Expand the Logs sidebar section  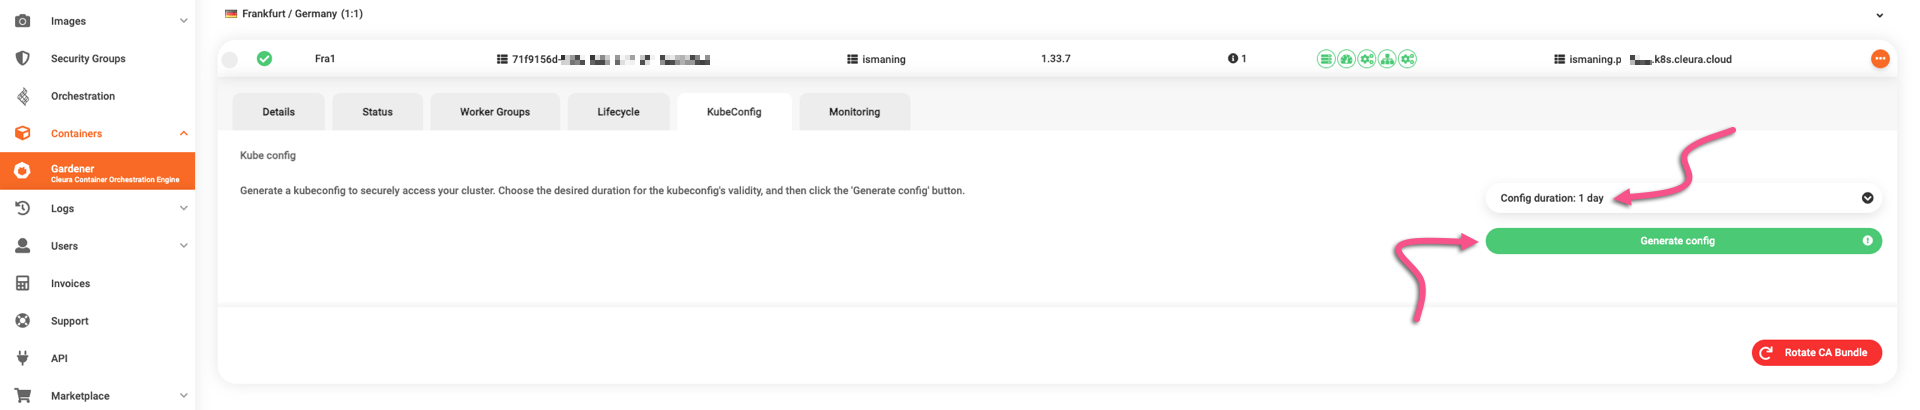(x=183, y=208)
